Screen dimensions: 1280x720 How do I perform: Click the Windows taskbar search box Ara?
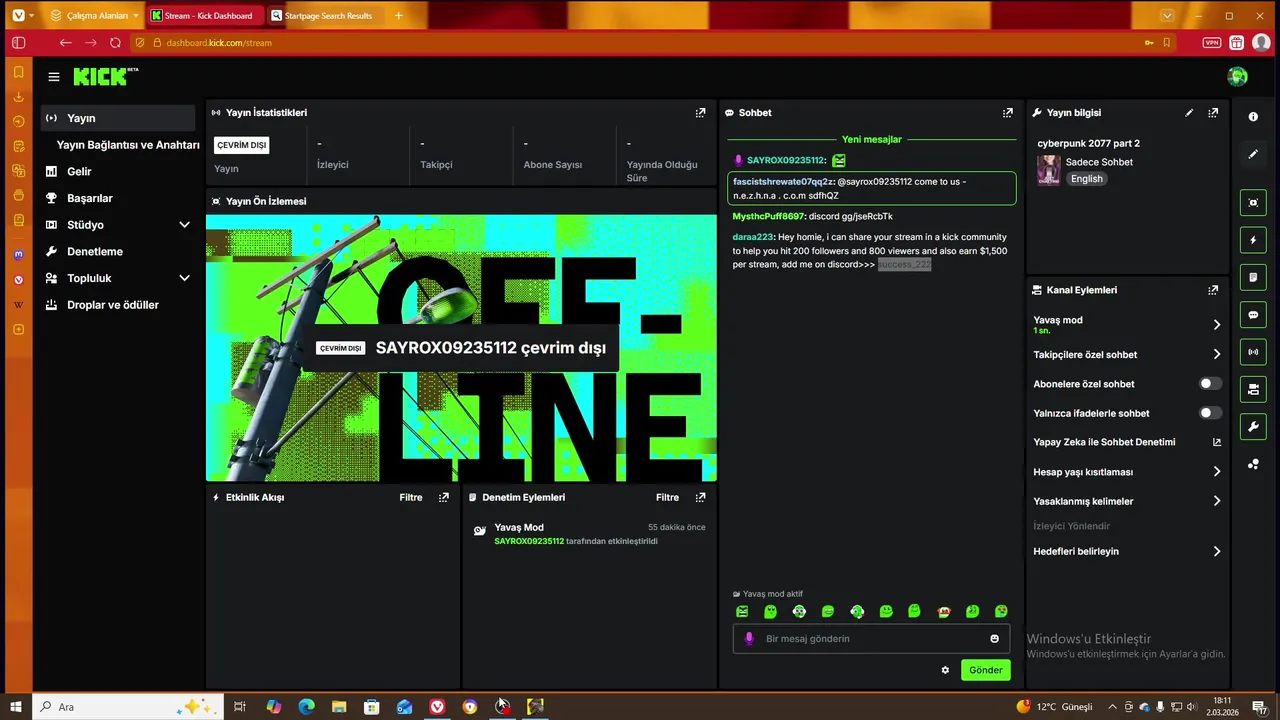pos(125,707)
